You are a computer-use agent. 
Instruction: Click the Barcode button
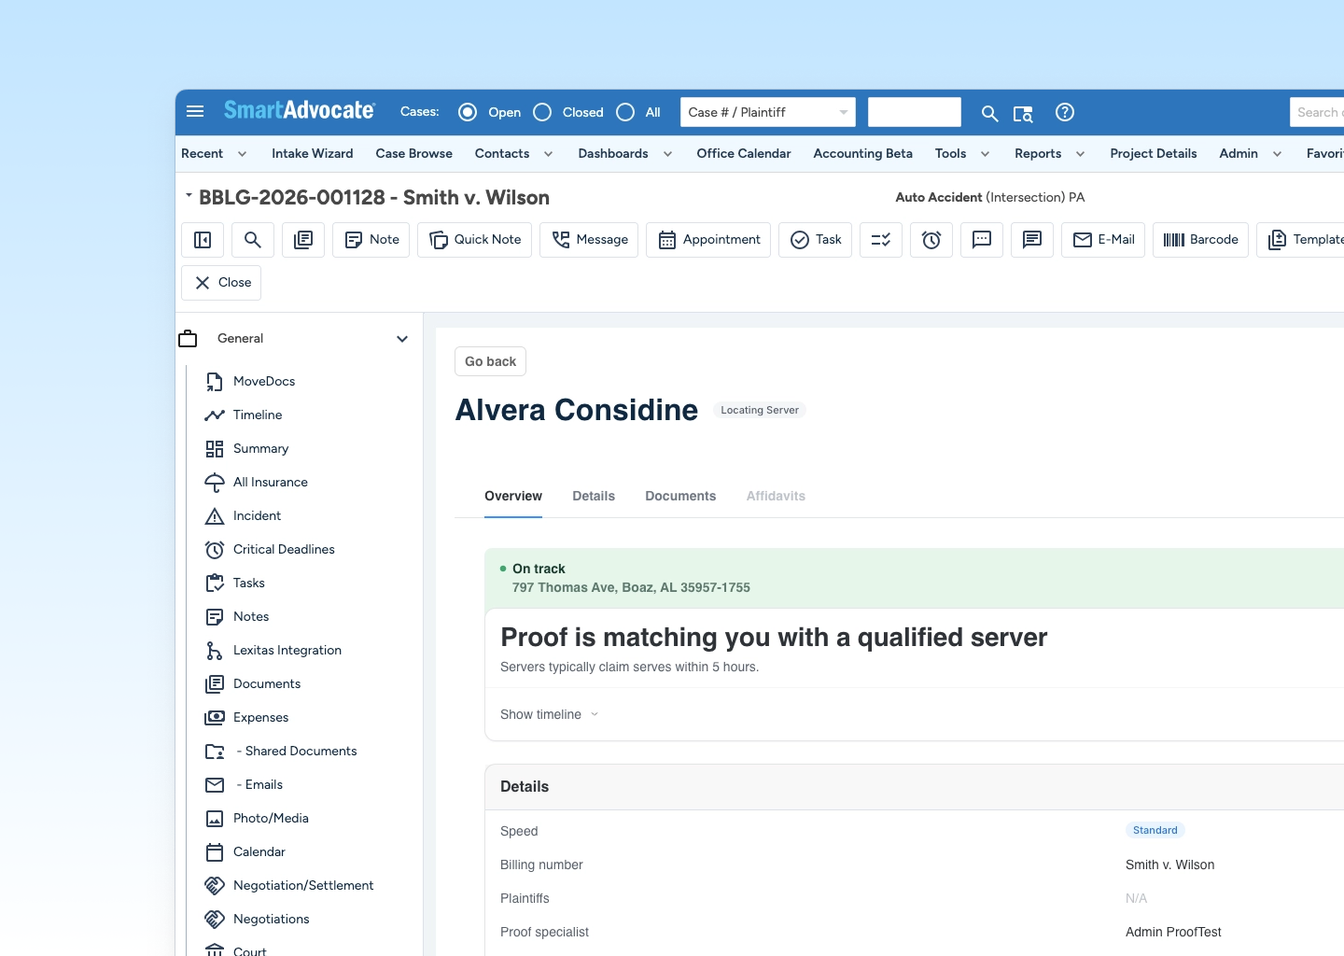tap(1201, 240)
